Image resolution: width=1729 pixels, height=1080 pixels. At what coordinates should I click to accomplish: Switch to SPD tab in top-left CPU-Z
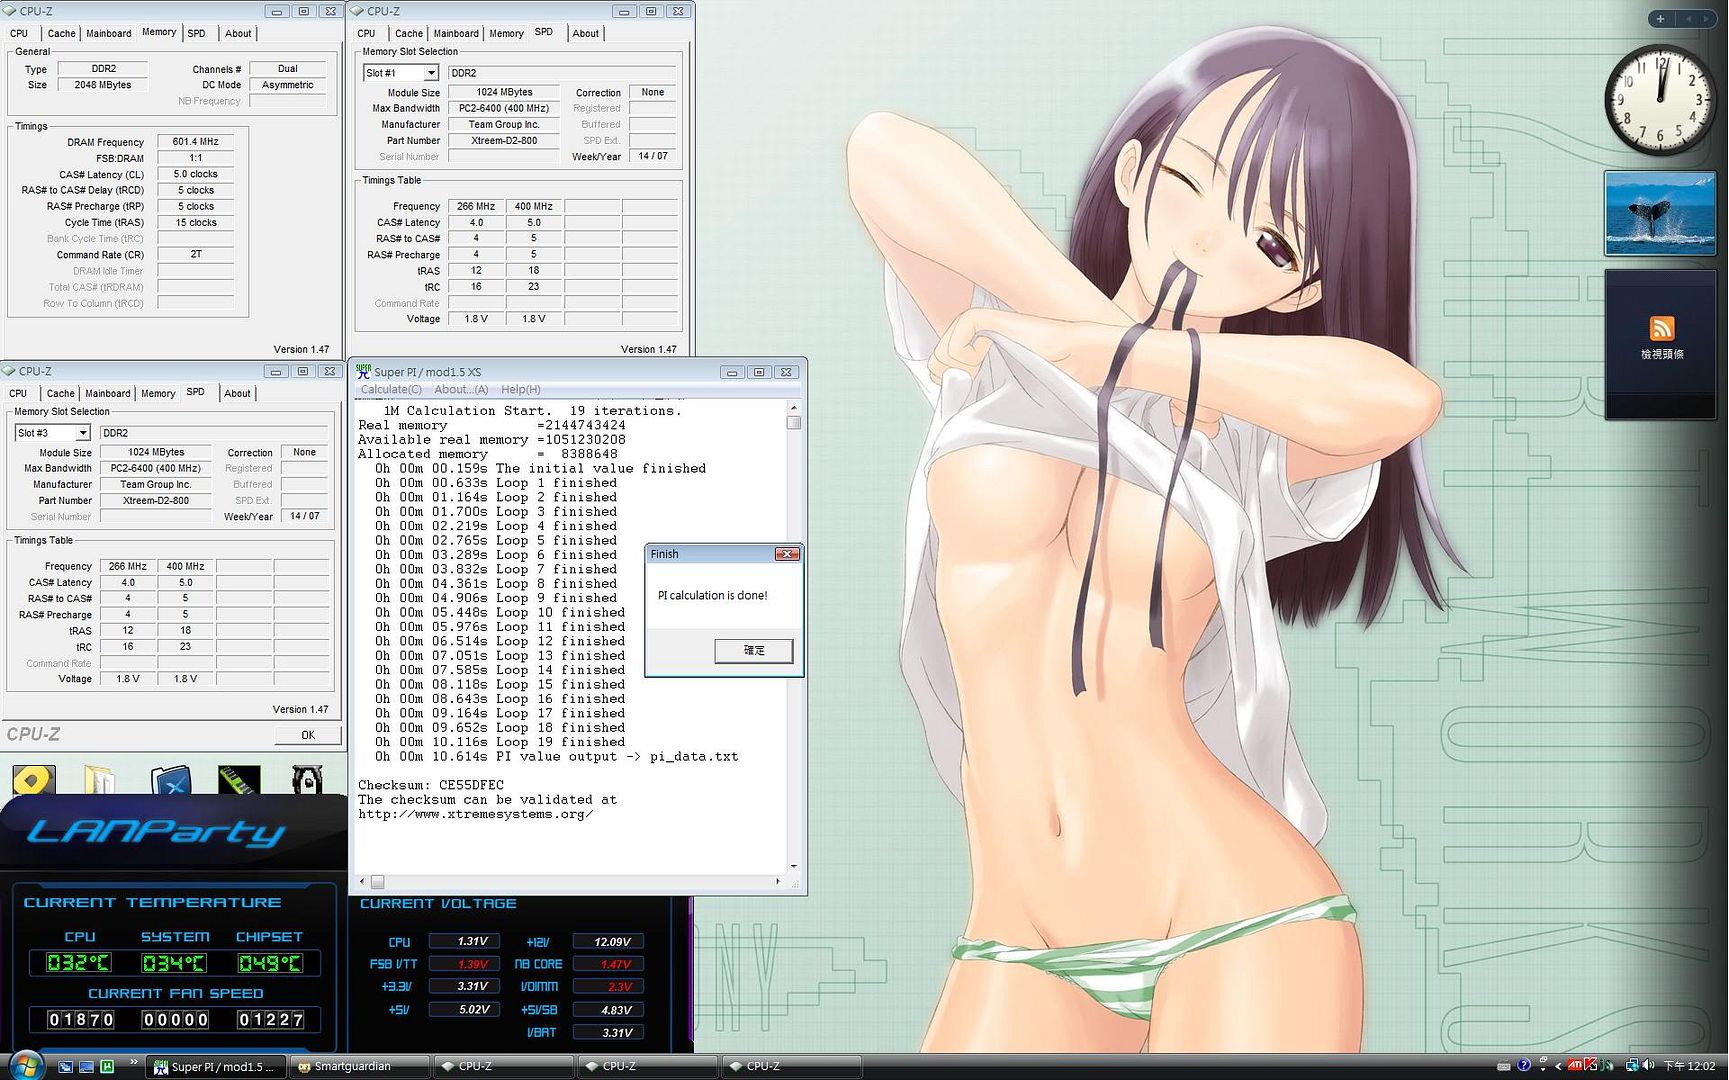point(197,33)
